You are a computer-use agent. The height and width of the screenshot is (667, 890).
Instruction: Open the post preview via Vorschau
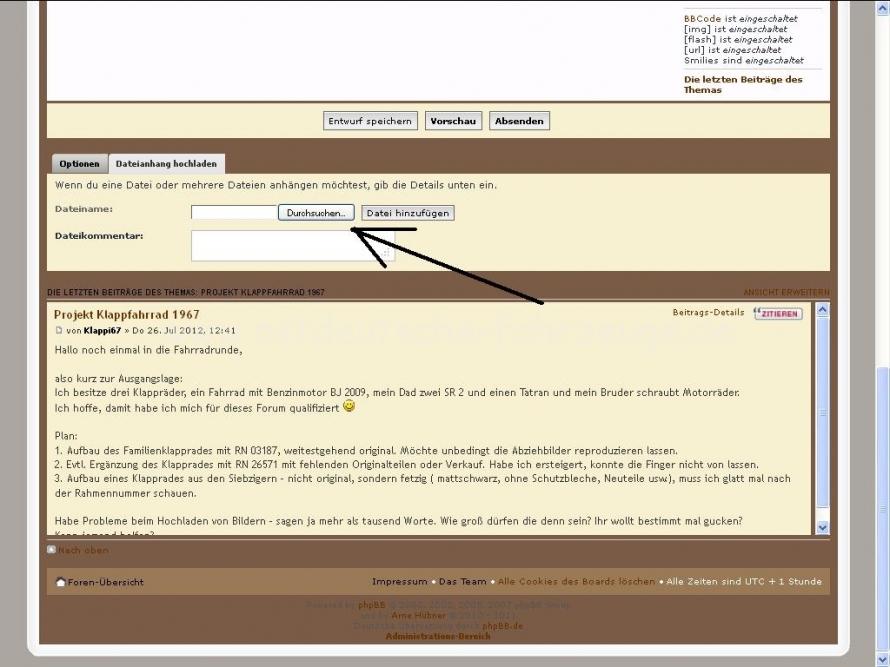453,121
